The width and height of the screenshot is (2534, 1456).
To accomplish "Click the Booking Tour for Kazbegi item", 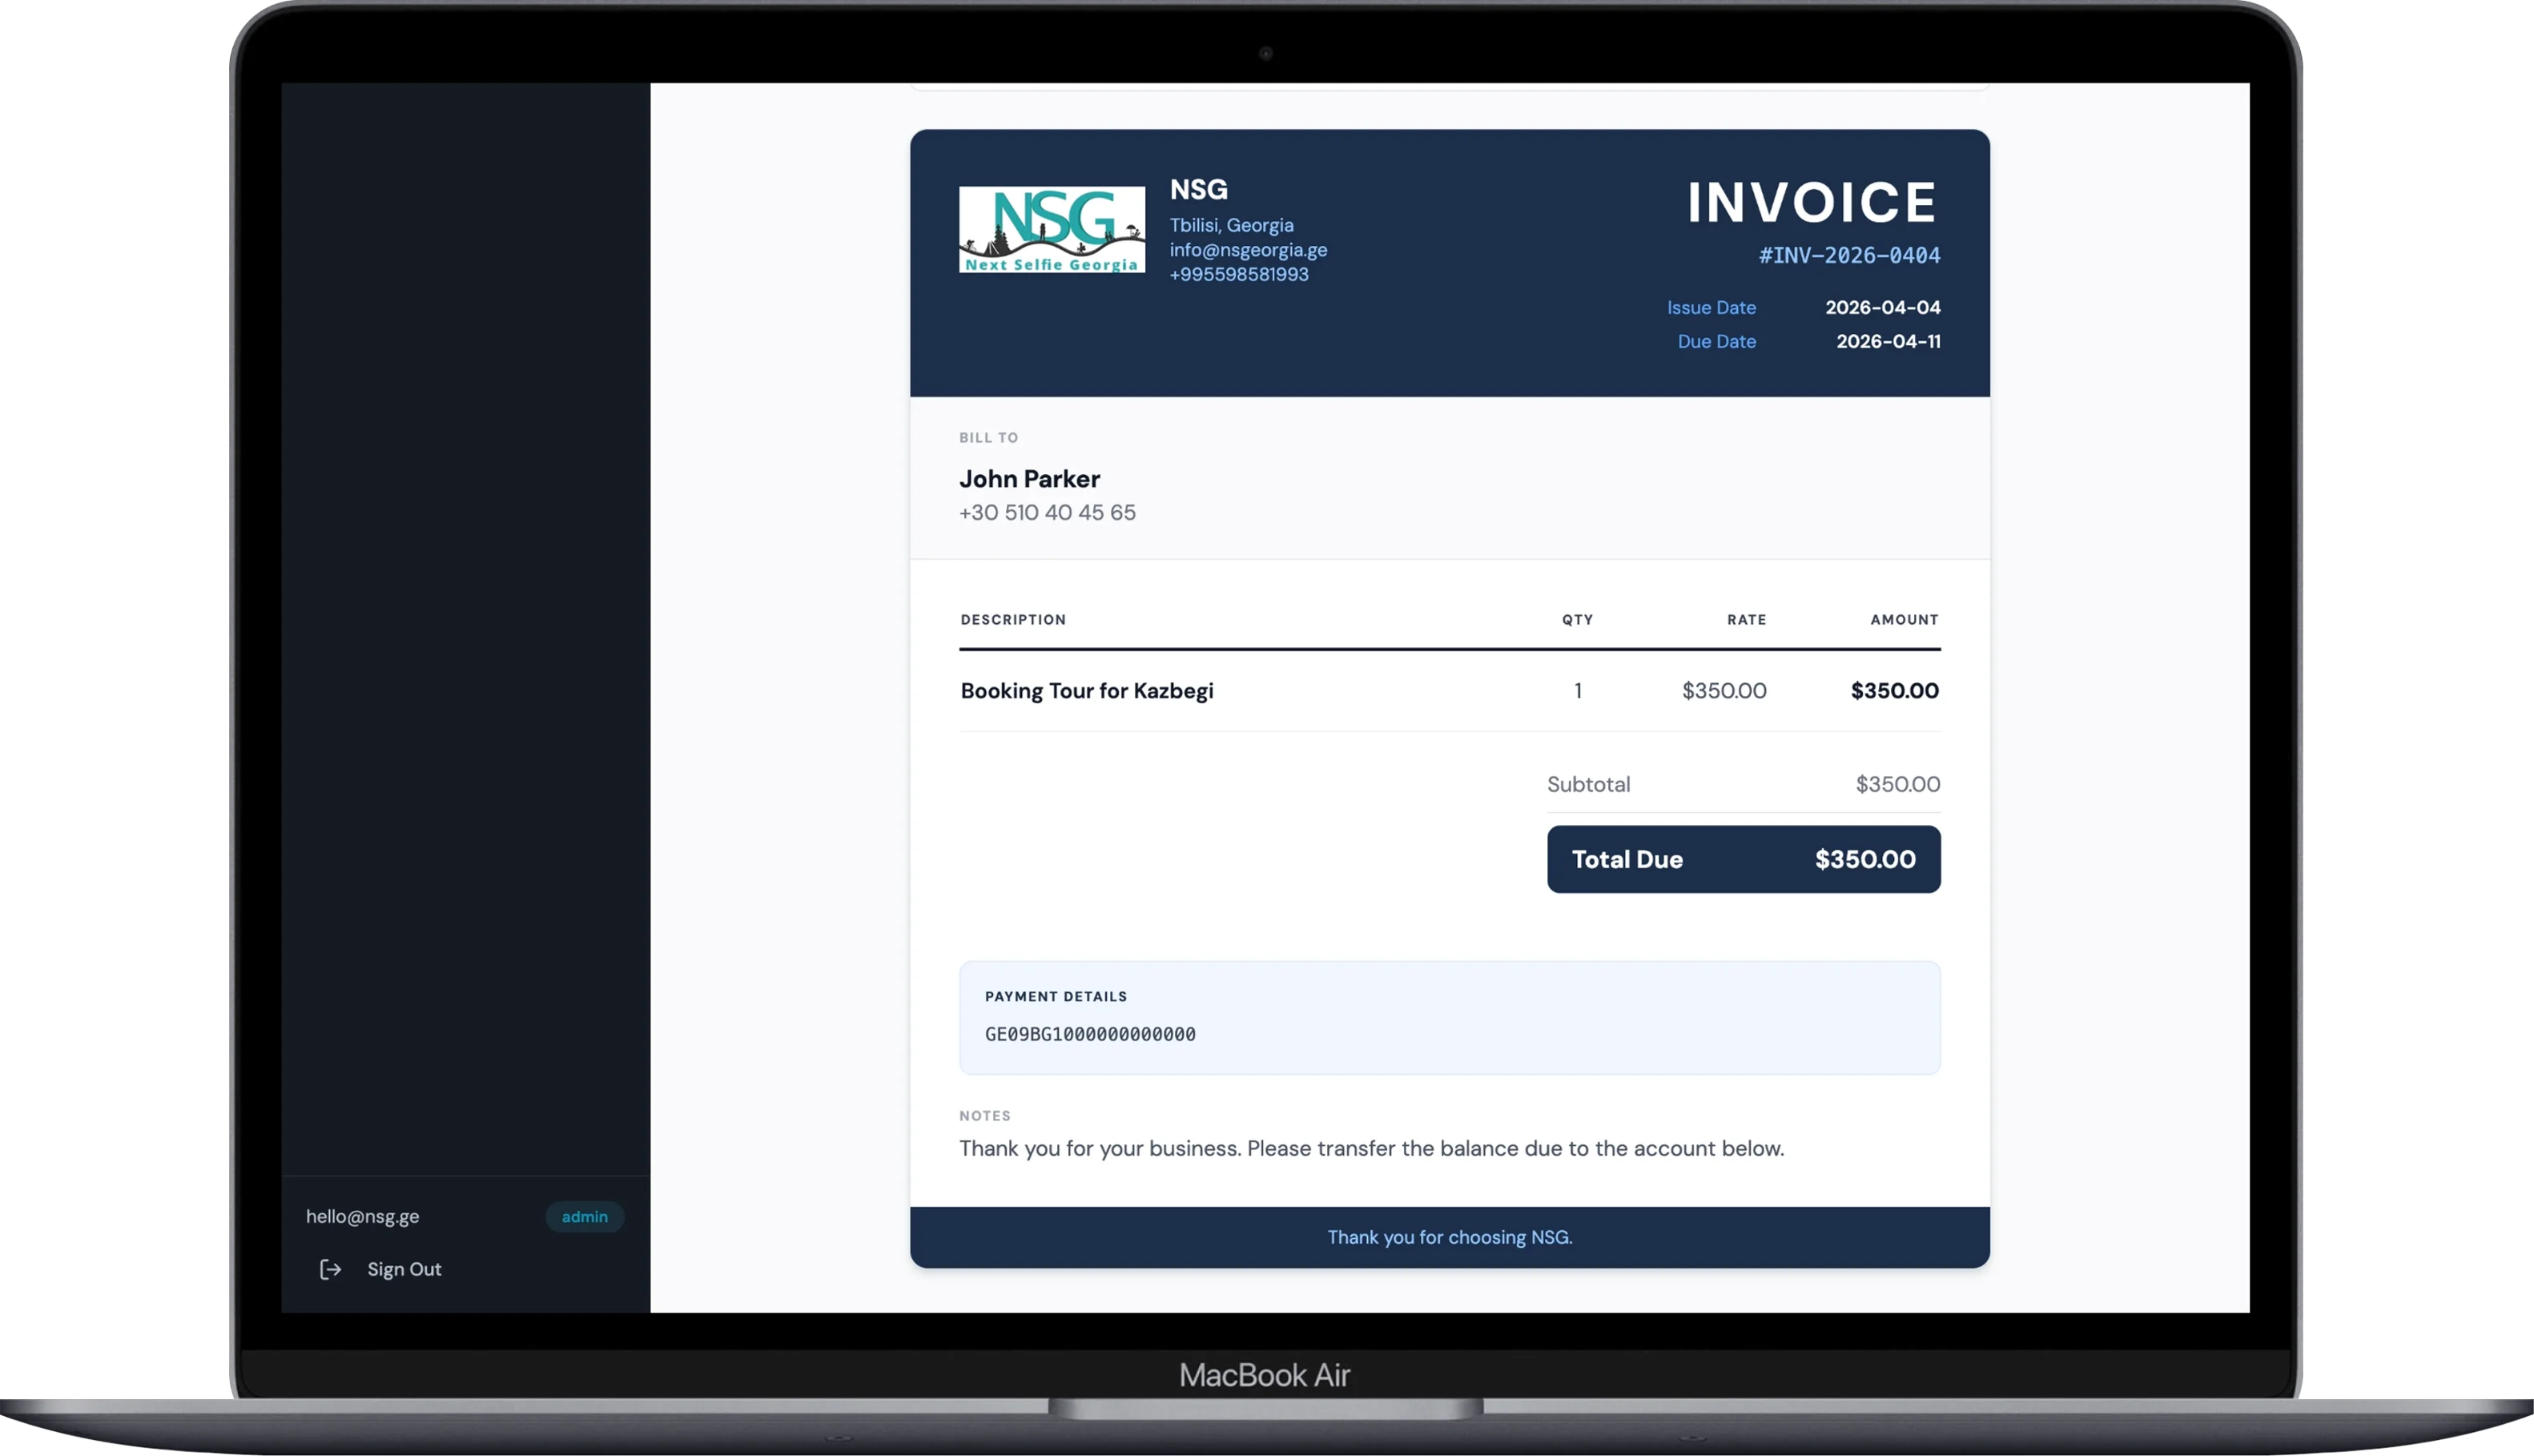I will coord(1087,691).
